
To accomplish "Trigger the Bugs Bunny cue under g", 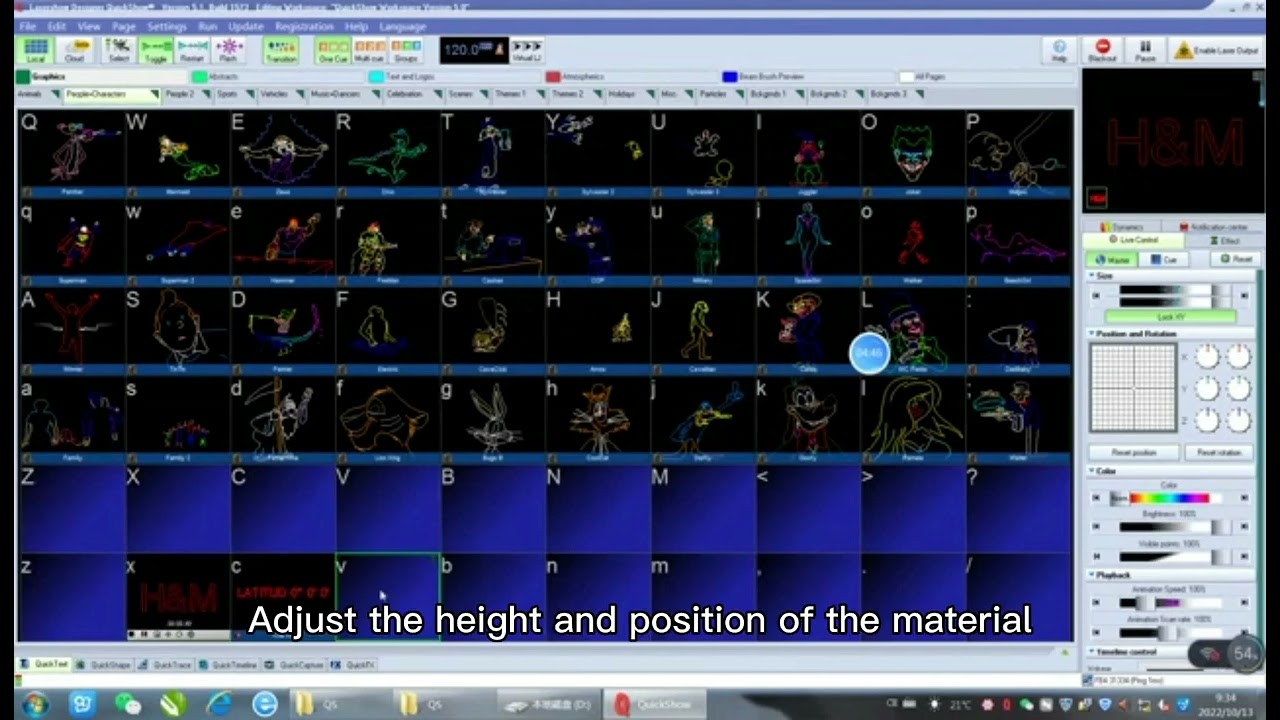I will pyautogui.click(x=493, y=420).
